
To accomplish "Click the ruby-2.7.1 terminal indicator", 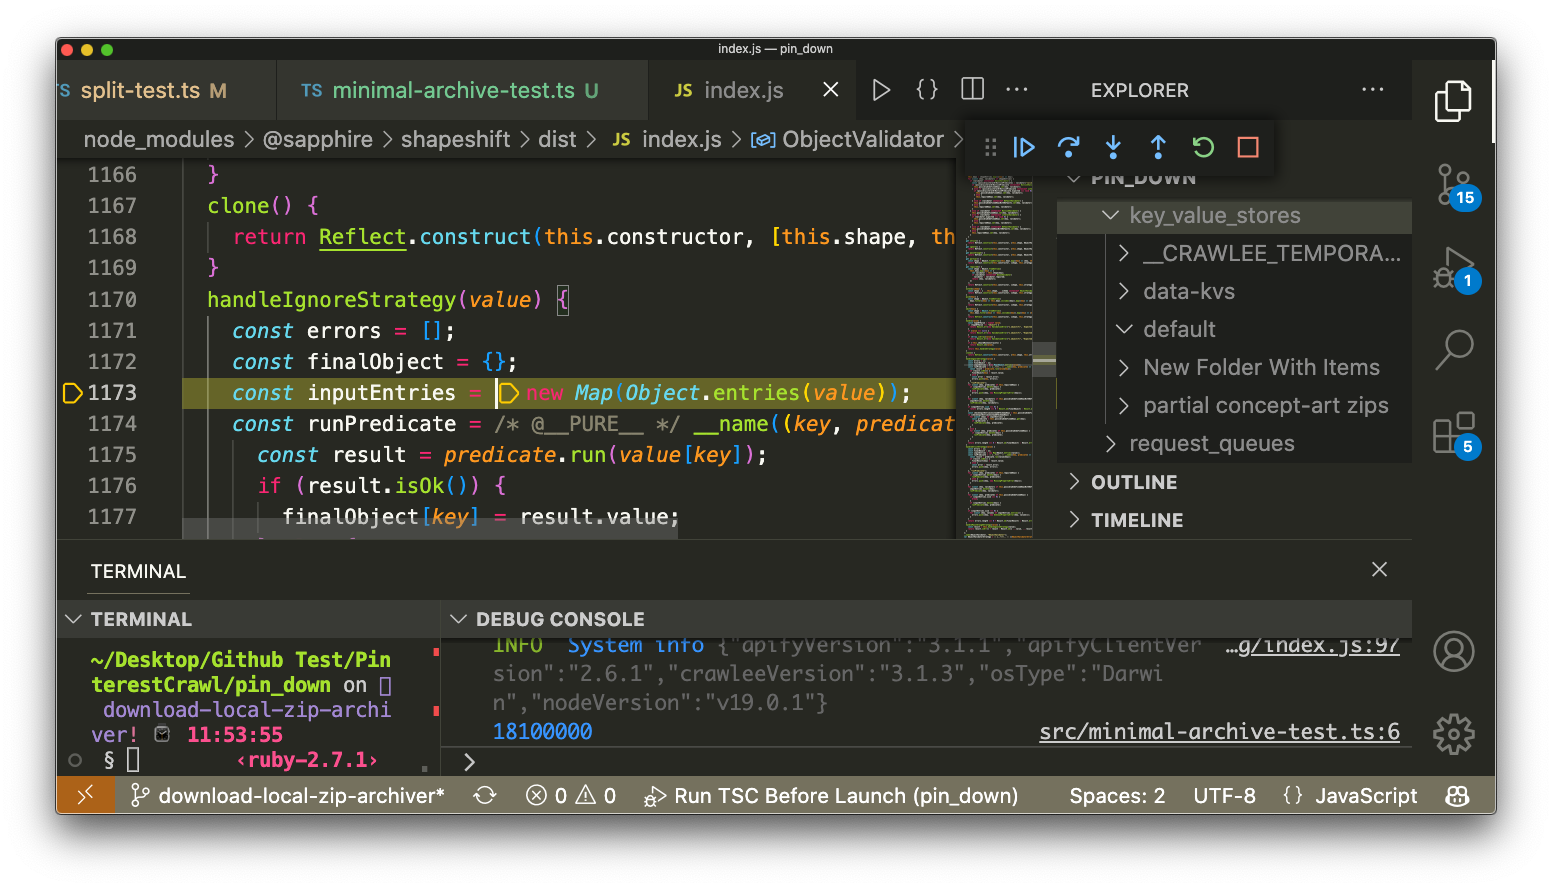I will (307, 760).
